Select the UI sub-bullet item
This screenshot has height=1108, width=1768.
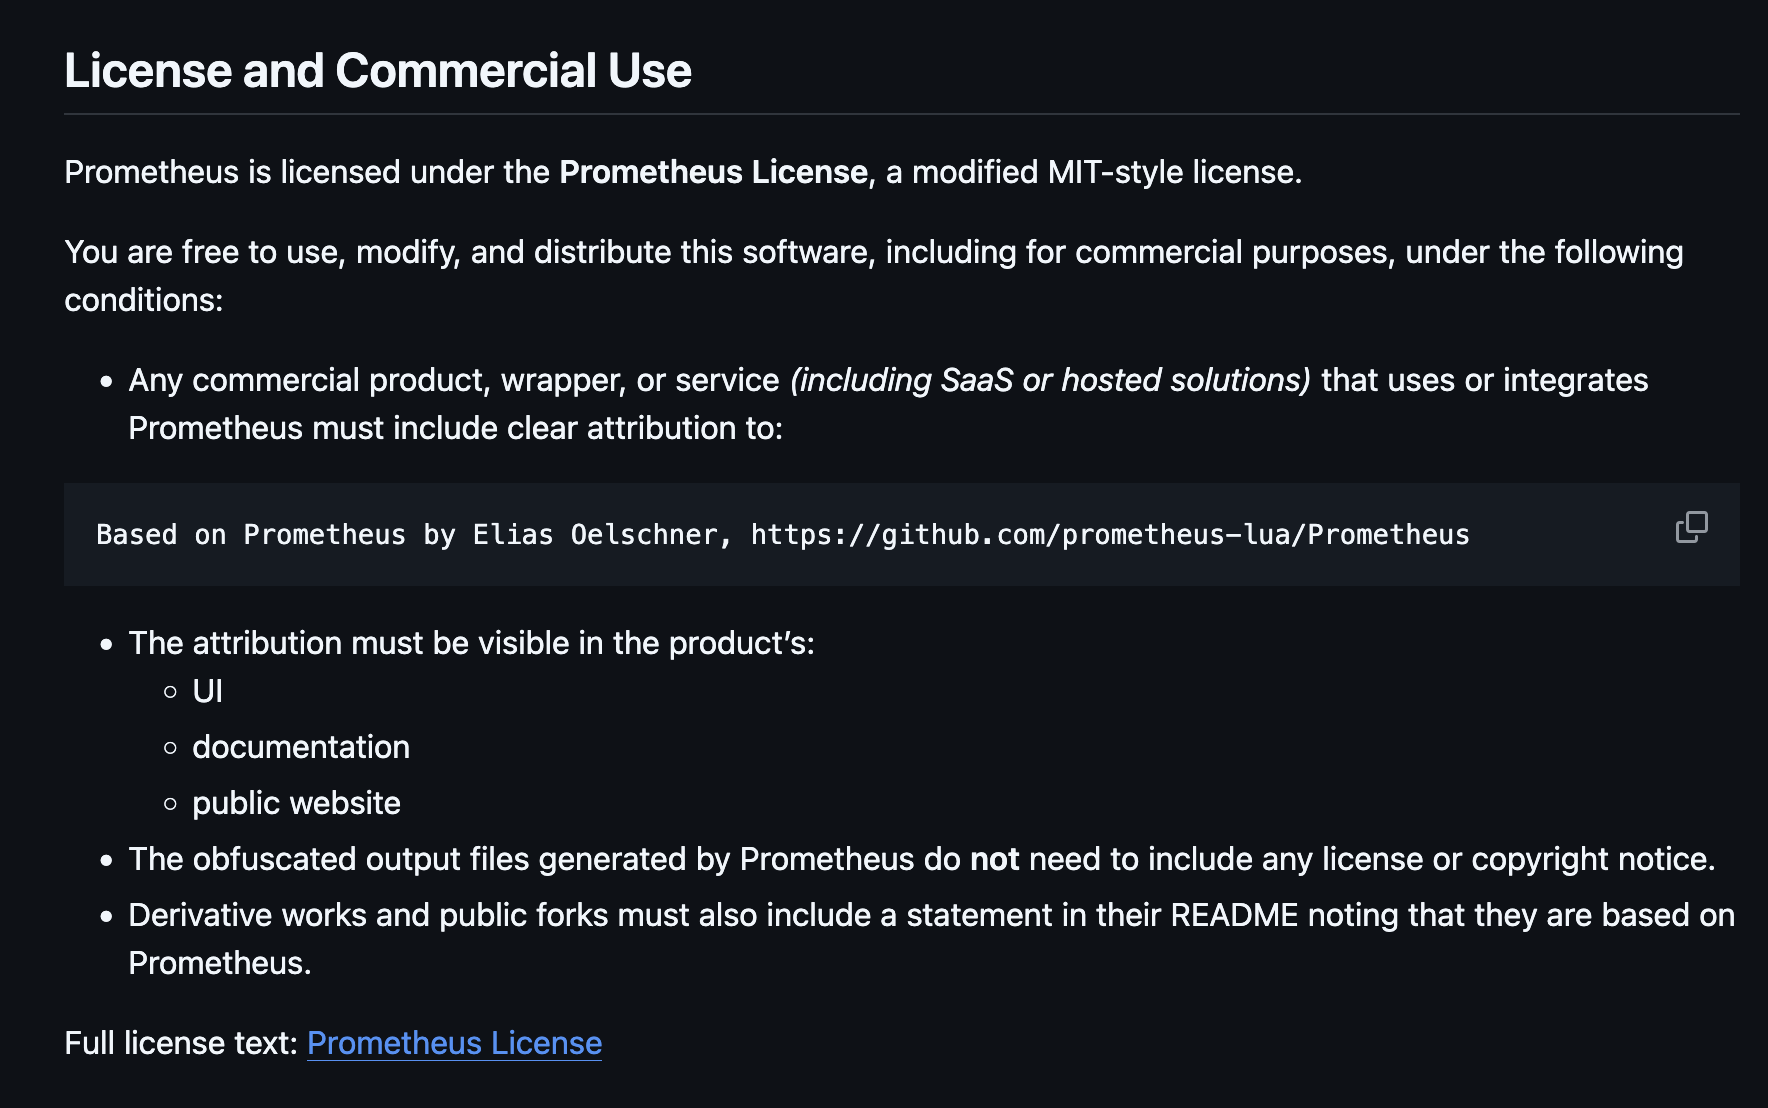coord(207,691)
